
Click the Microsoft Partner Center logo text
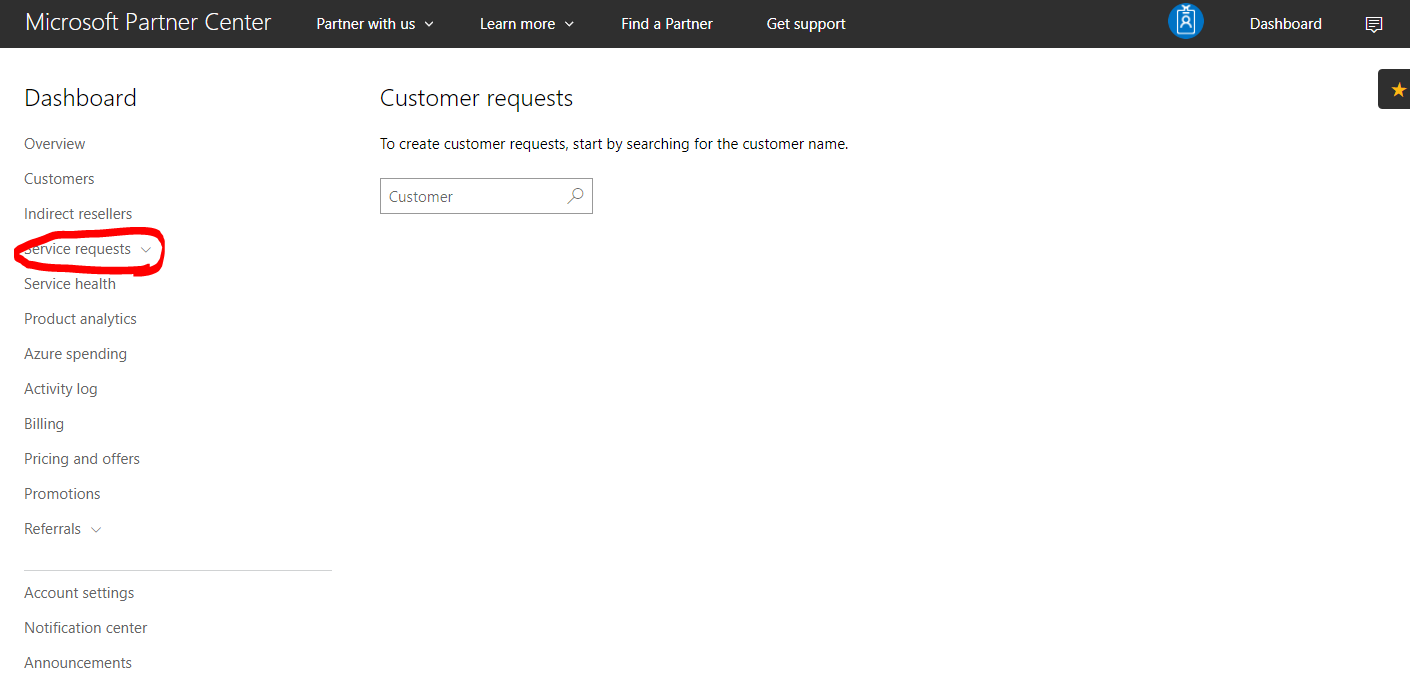(148, 22)
